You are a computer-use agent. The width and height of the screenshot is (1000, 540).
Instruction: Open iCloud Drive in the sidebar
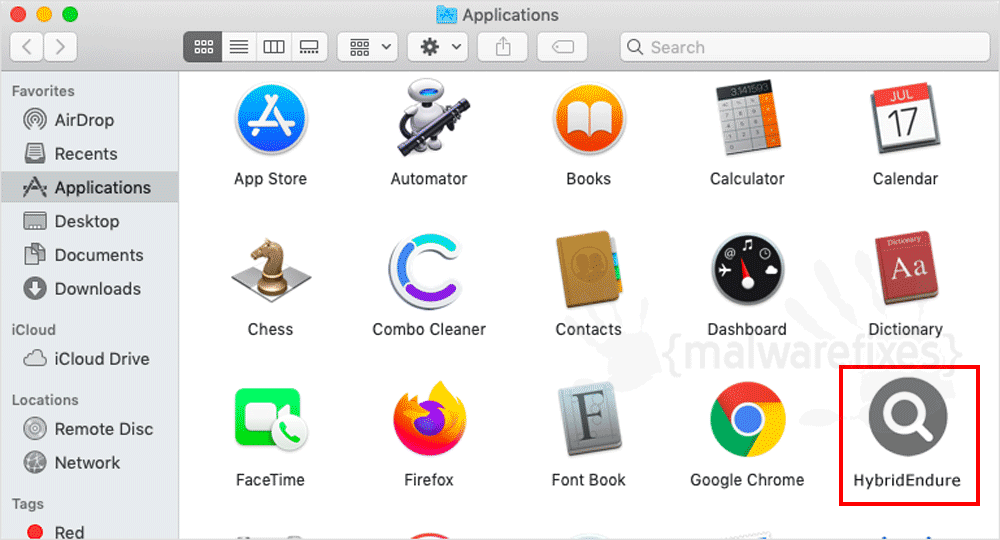coord(89,359)
